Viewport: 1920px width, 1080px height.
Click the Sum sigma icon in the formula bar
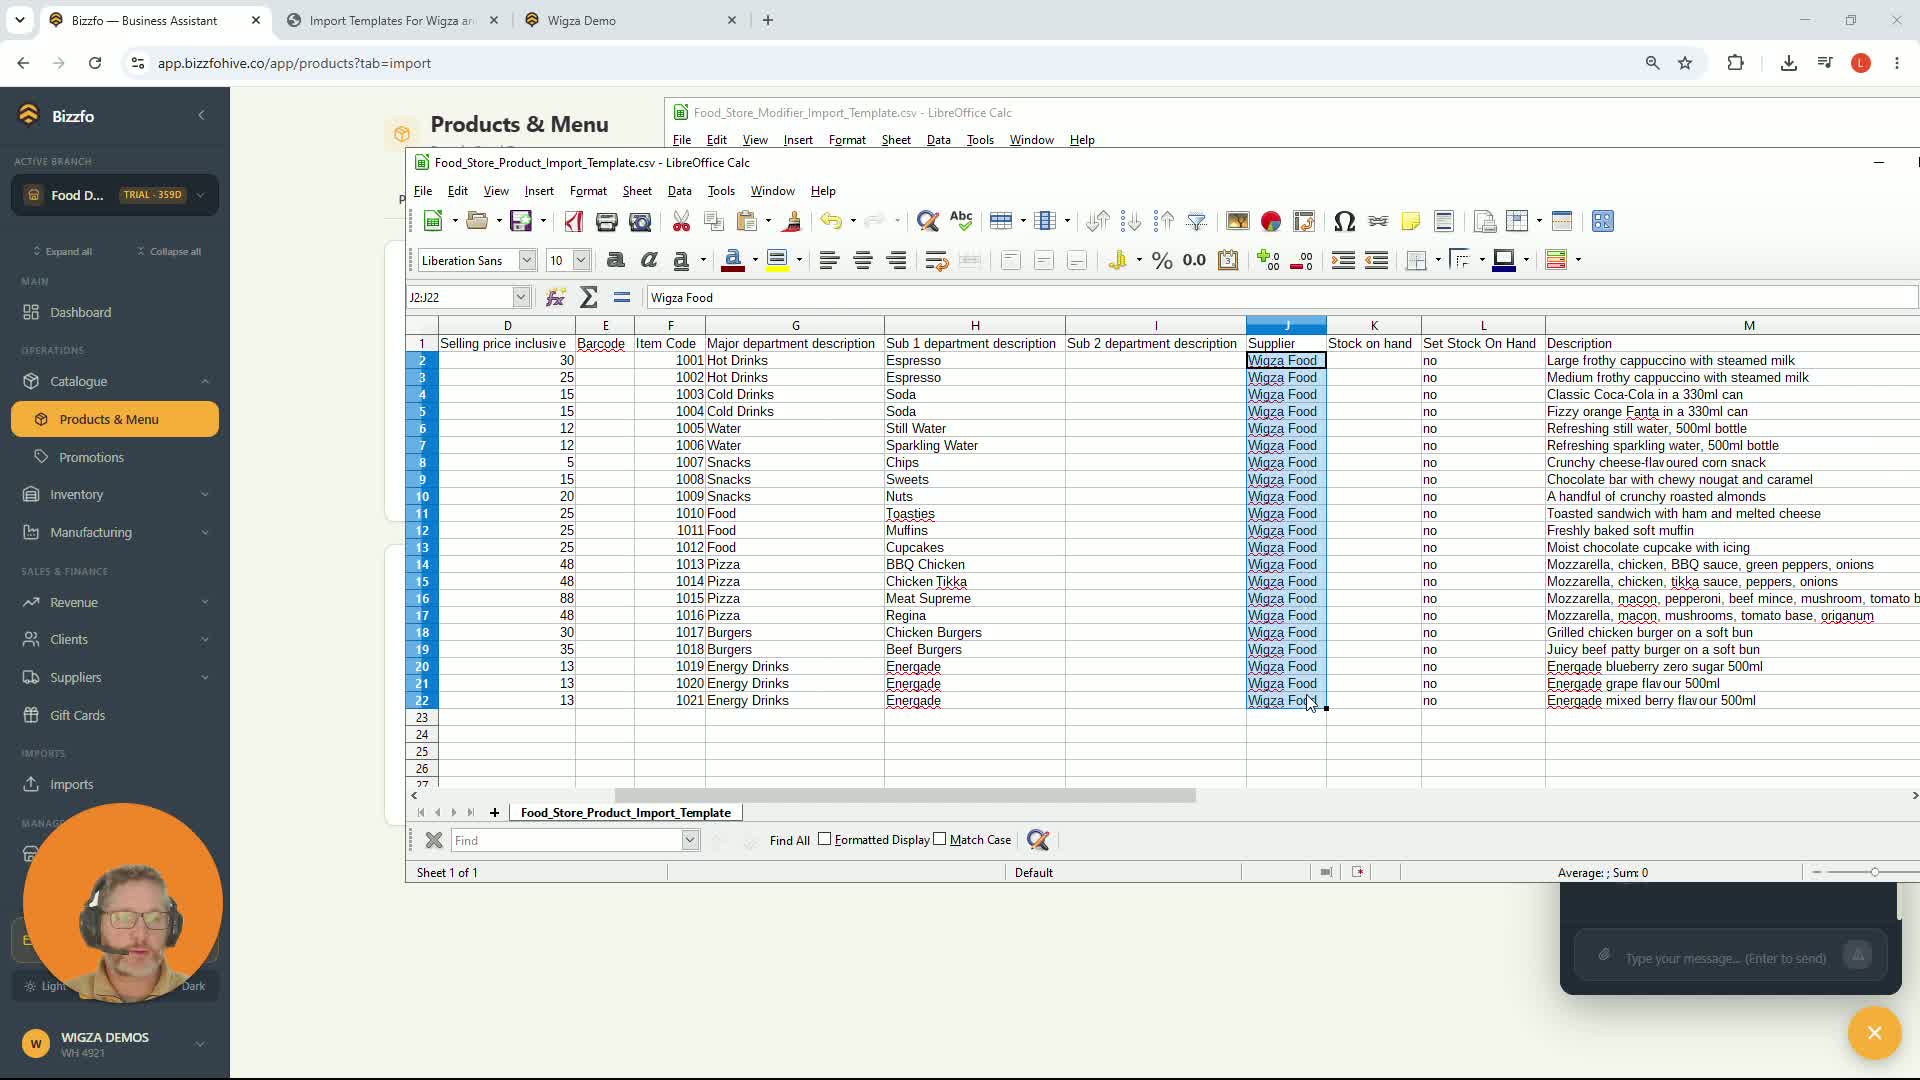click(589, 297)
